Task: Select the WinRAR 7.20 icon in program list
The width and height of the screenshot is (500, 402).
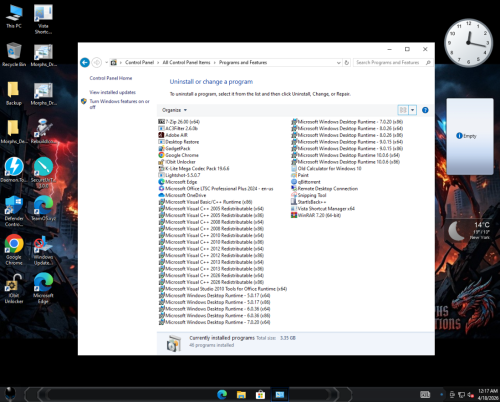Action: coord(294,215)
